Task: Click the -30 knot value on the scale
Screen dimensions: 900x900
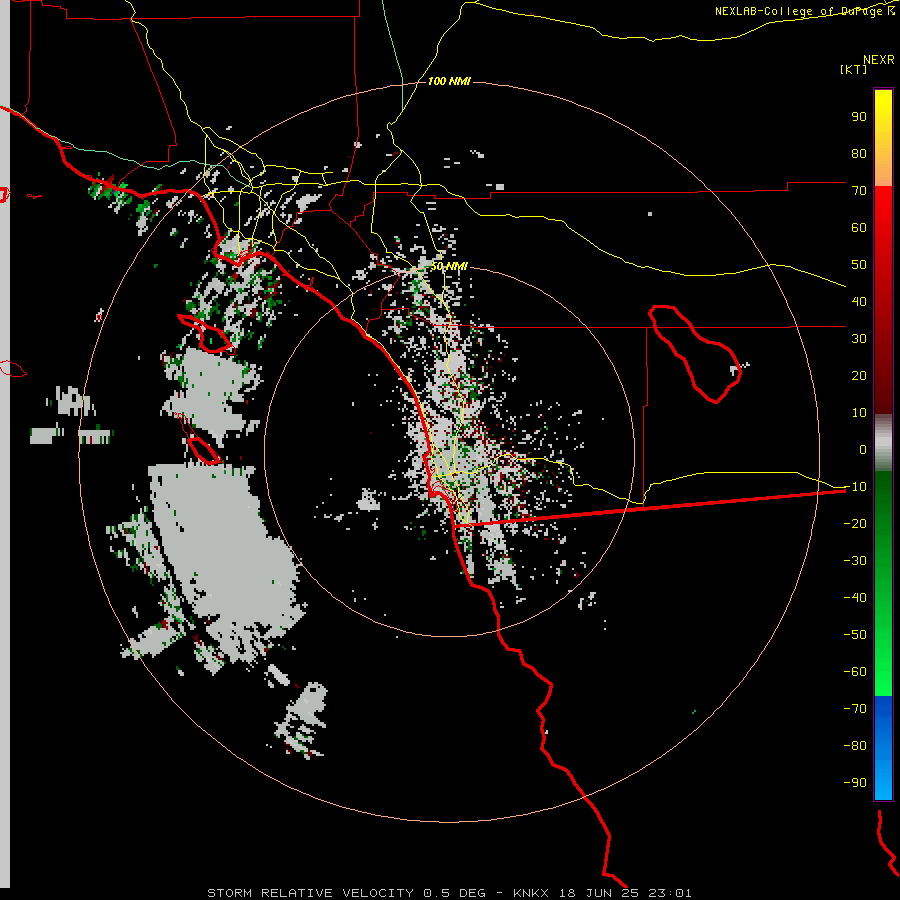Action: click(855, 561)
